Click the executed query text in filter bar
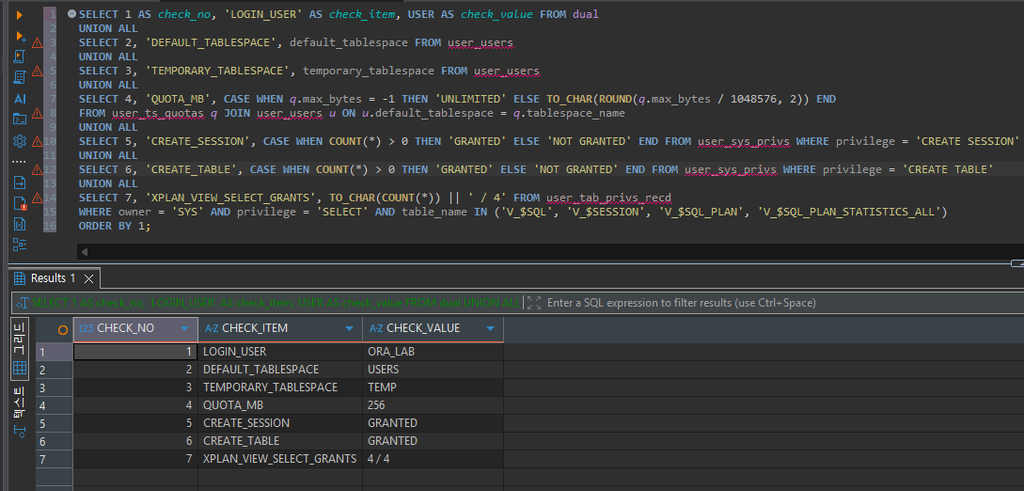The image size is (1024, 491). 275,303
